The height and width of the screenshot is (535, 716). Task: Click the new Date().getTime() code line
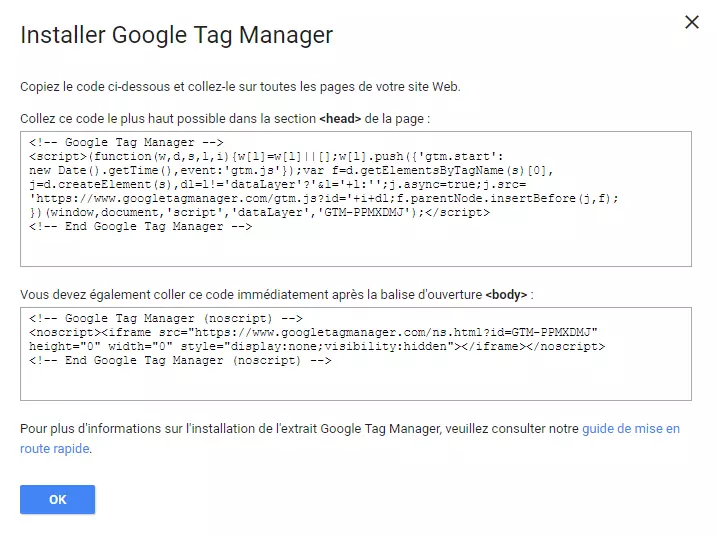(x=291, y=171)
